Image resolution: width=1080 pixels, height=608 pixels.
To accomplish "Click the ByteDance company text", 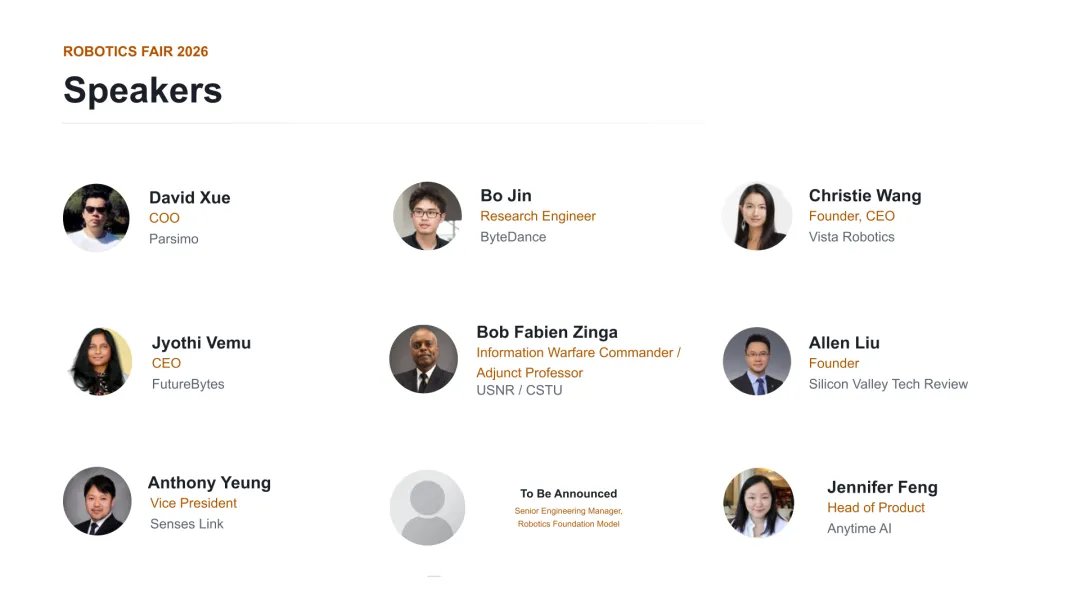I will pyautogui.click(x=513, y=237).
